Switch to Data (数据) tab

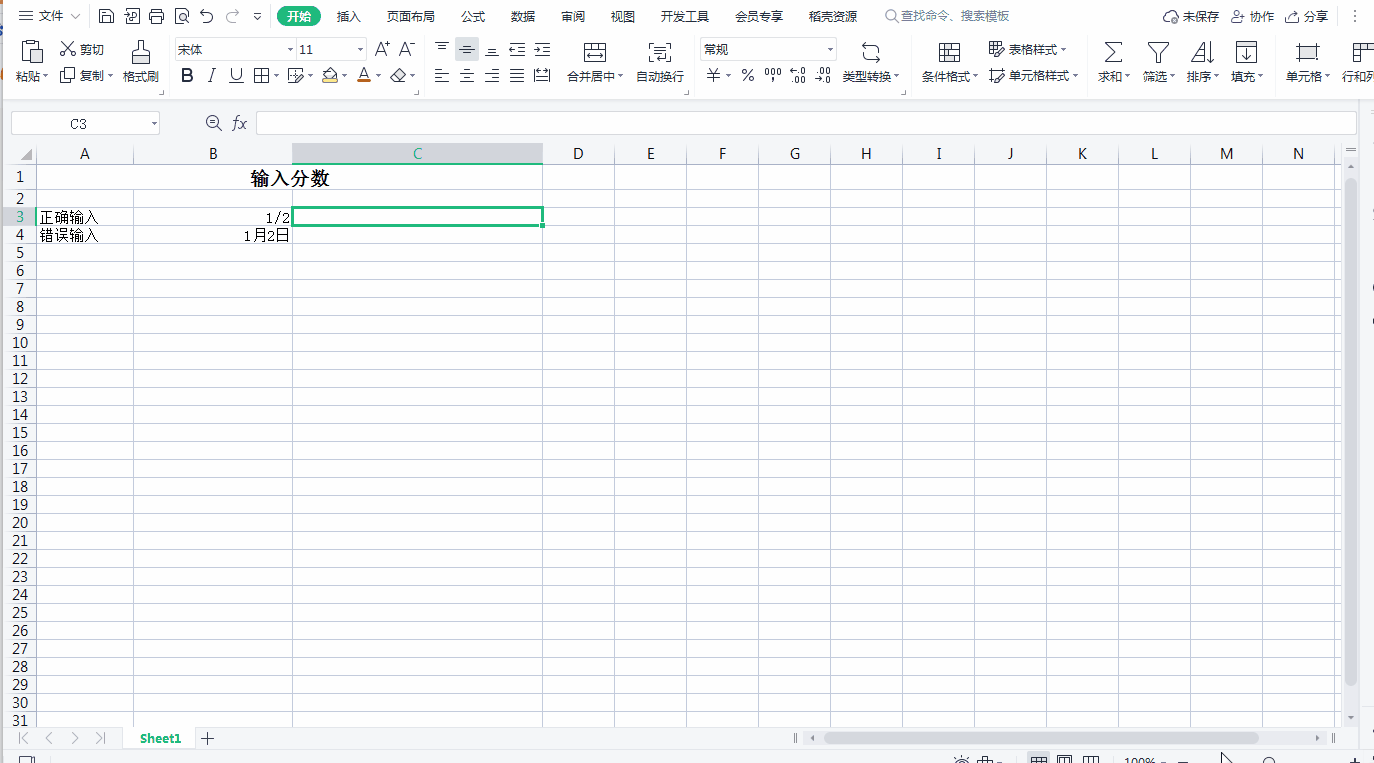pyautogui.click(x=523, y=16)
